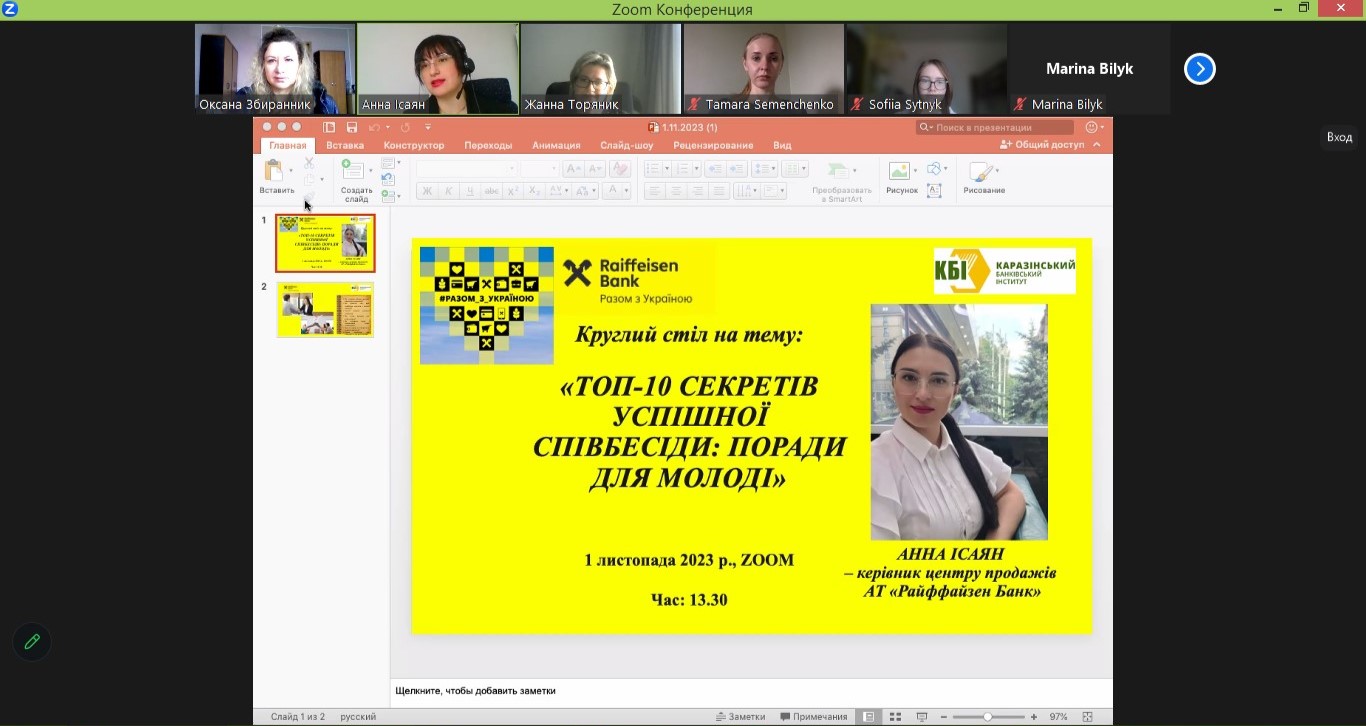The width and height of the screenshot is (1366, 726).
Task: Open the Слайд-шоу ribbon tab
Action: point(627,145)
